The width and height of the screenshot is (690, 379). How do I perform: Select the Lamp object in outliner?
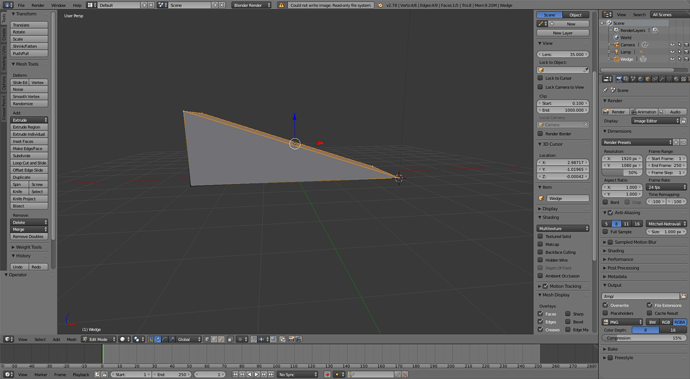pyautogui.click(x=625, y=52)
